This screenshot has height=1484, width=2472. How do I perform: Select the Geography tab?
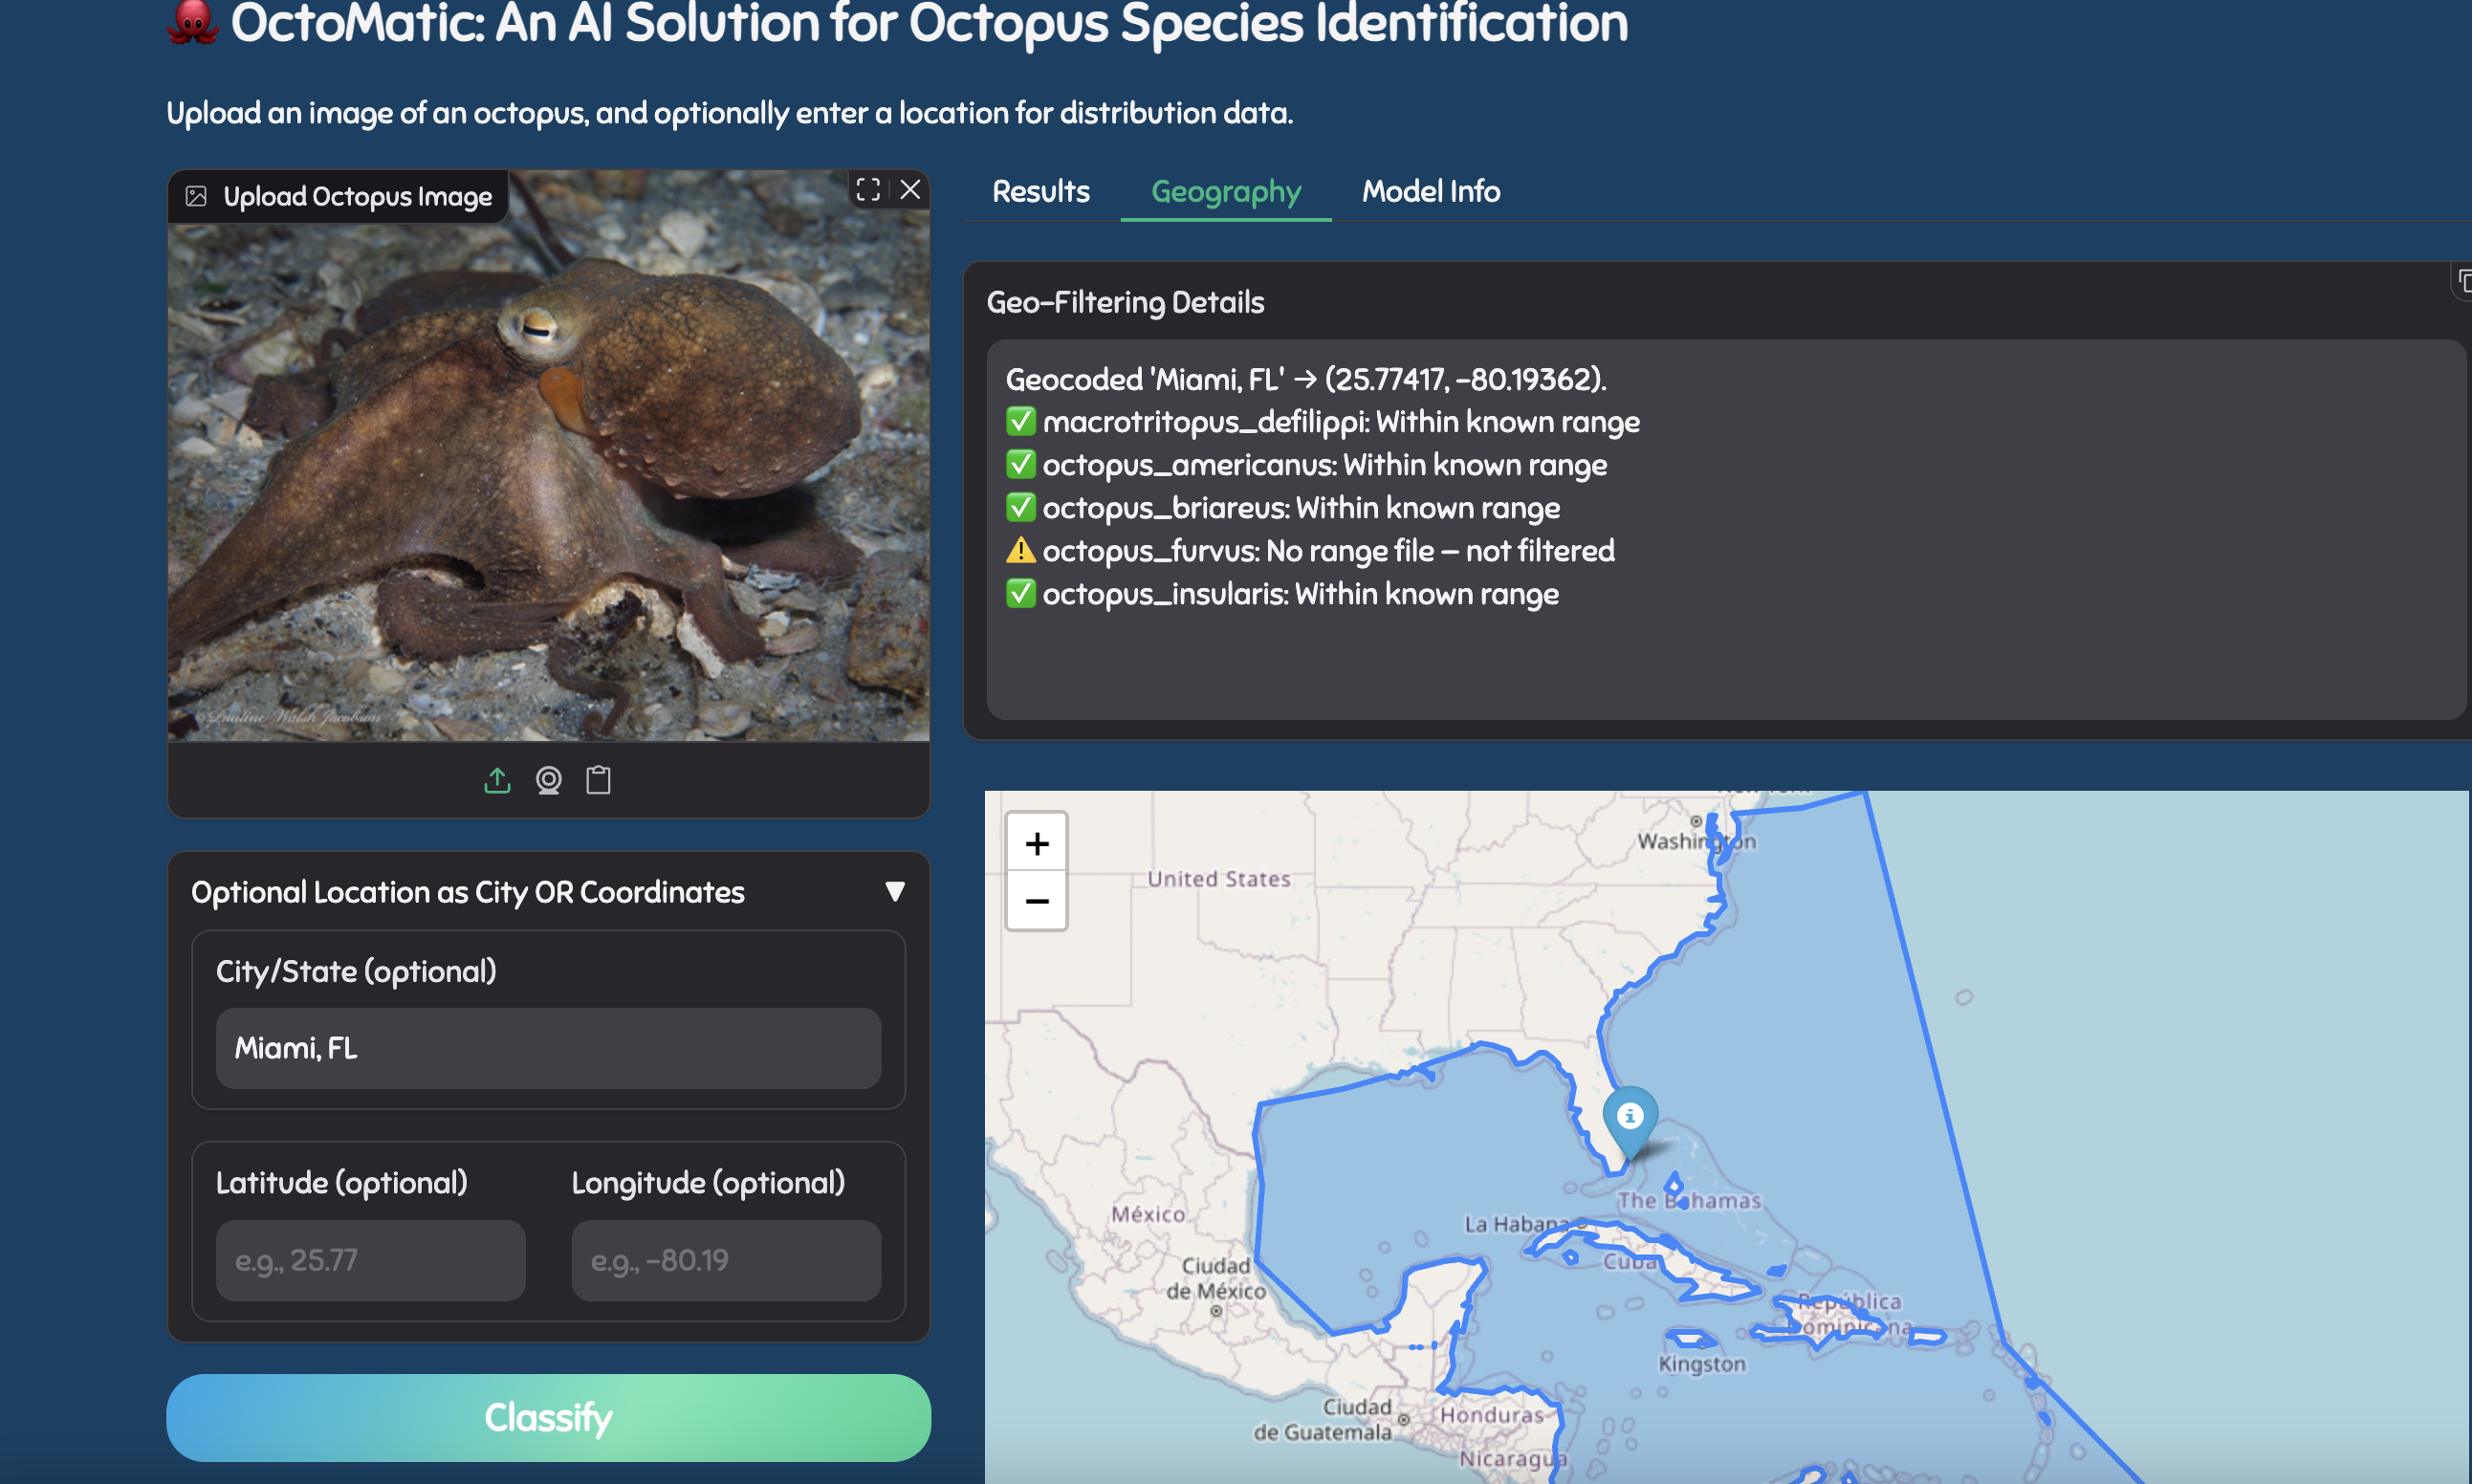[1225, 191]
